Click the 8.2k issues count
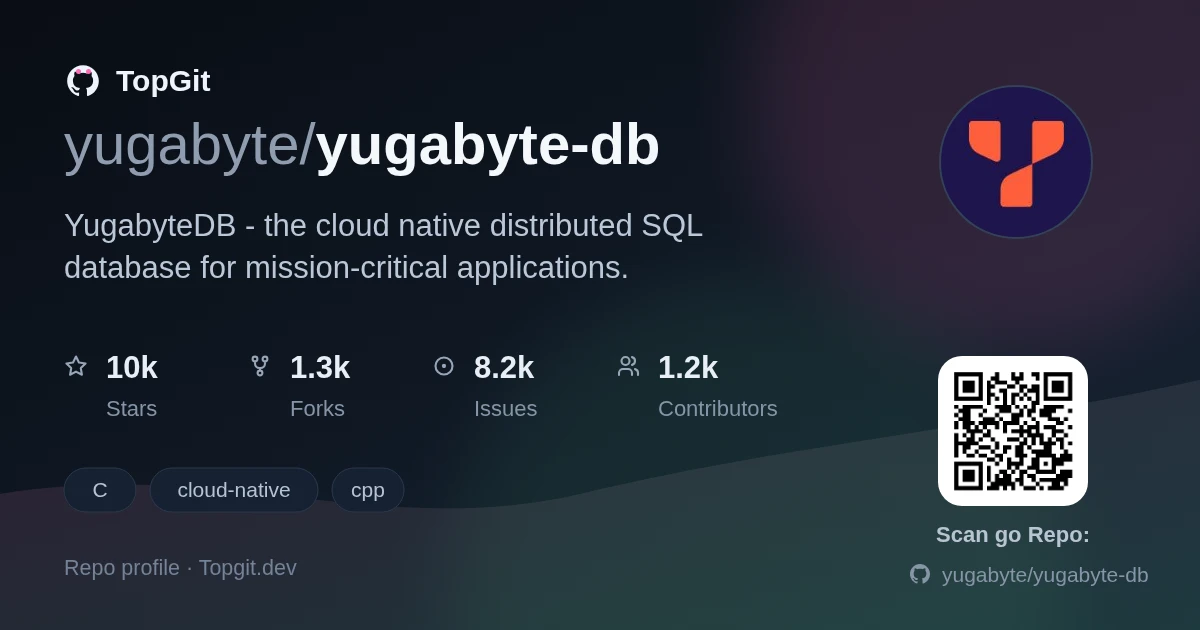Viewport: 1200px width, 630px height. pos(504,368)
